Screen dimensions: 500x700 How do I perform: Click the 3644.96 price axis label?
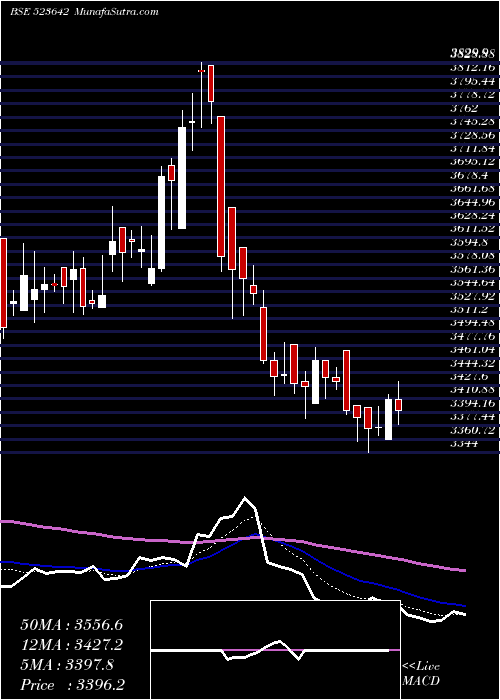click(472, 202)
